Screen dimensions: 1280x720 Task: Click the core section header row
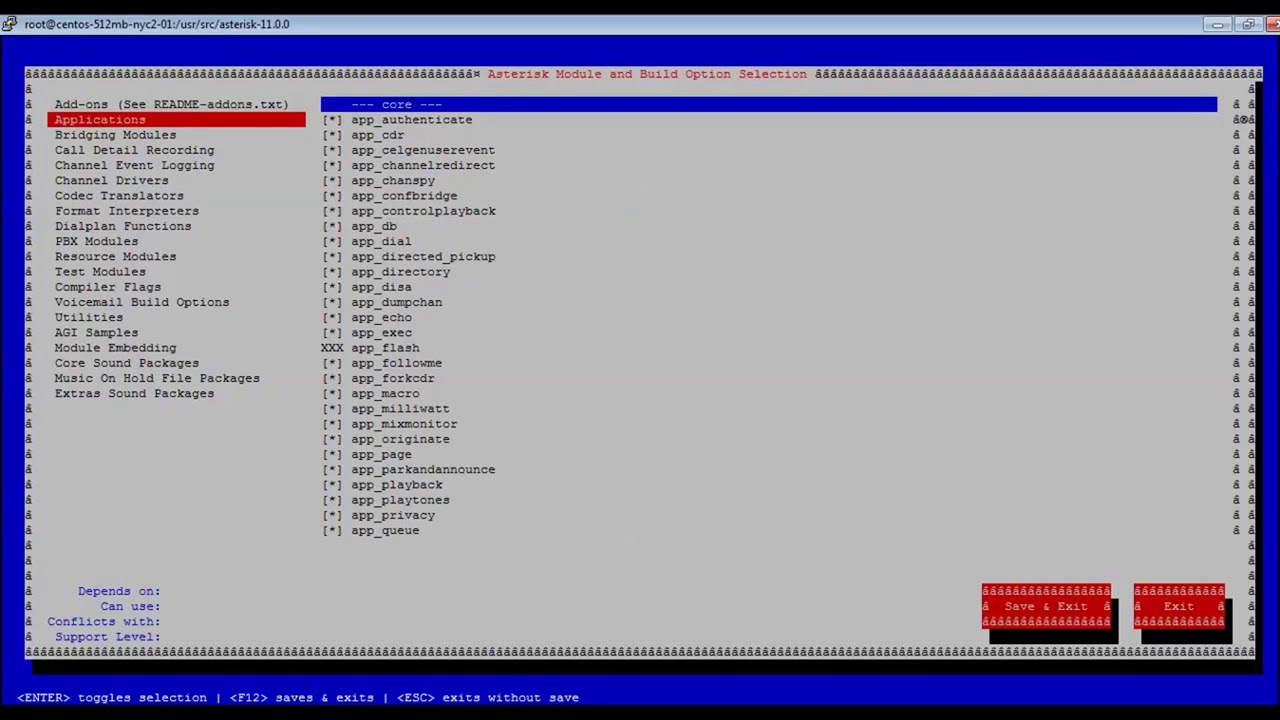769,104
